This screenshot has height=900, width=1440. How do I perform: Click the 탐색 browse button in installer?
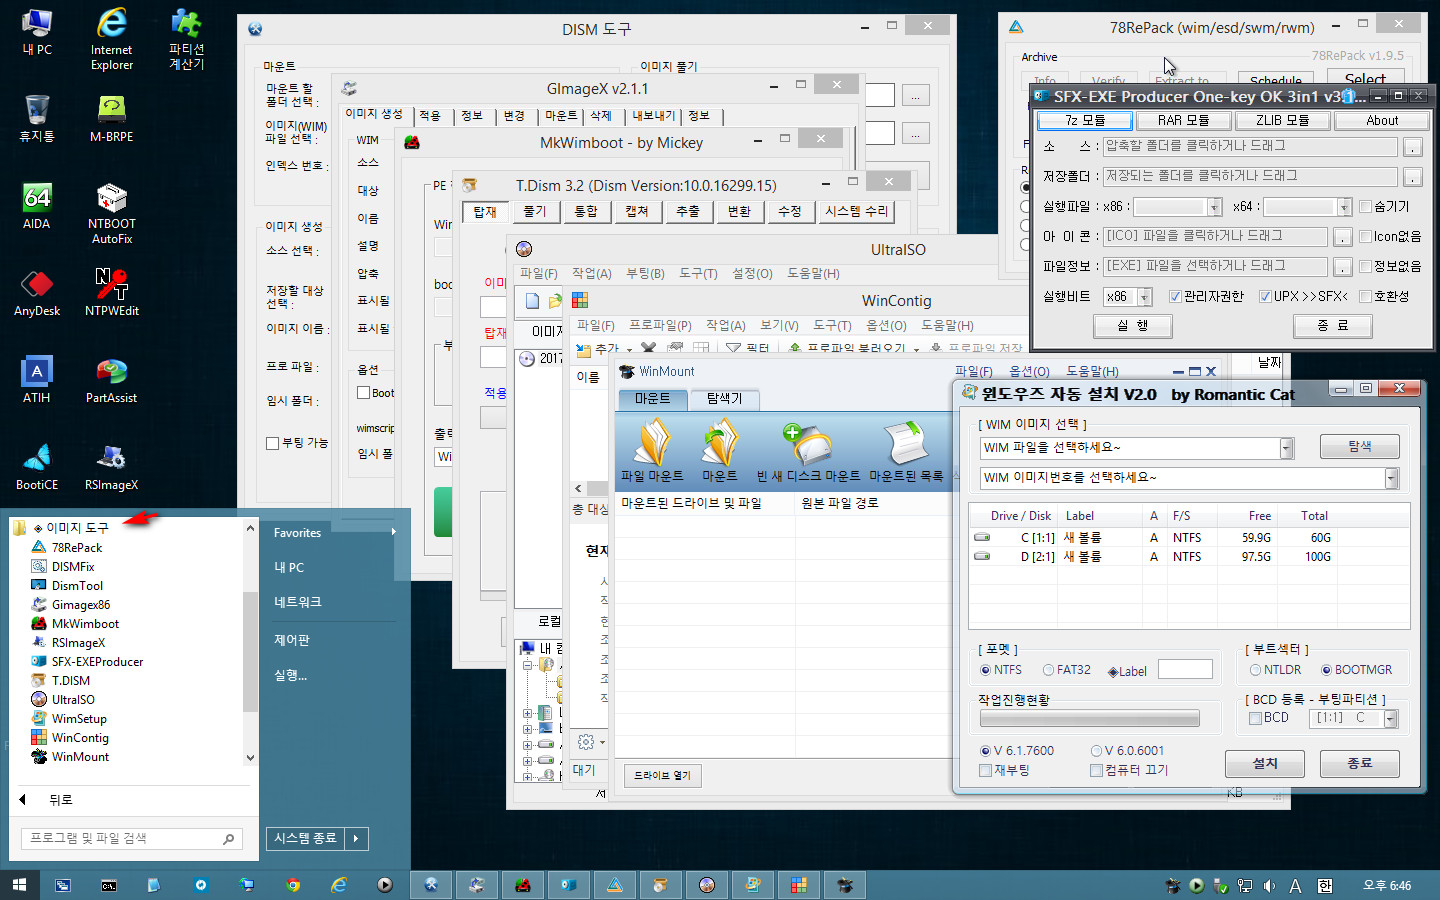[1359, 447]
